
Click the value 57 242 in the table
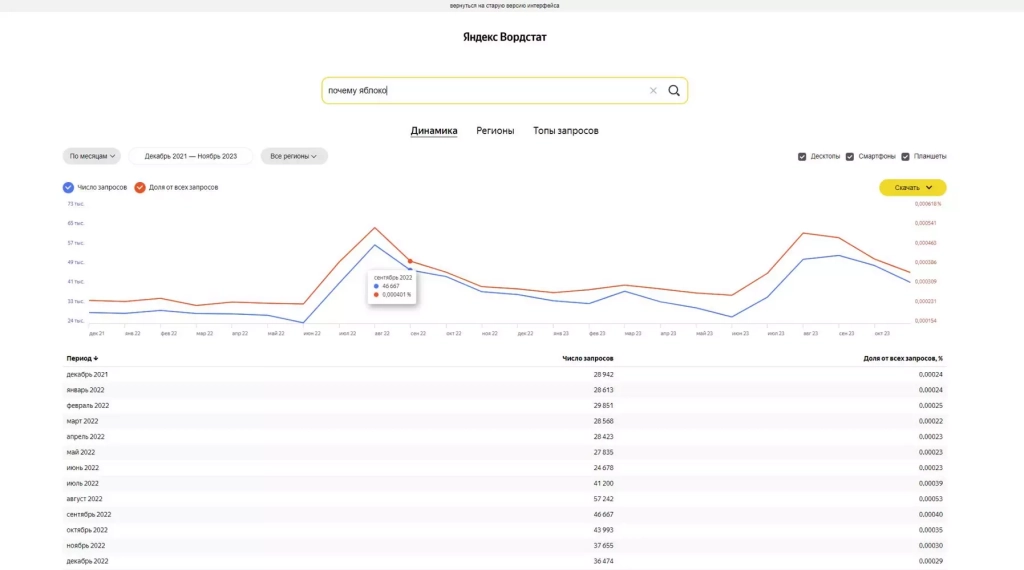click(x=603, y=499)
